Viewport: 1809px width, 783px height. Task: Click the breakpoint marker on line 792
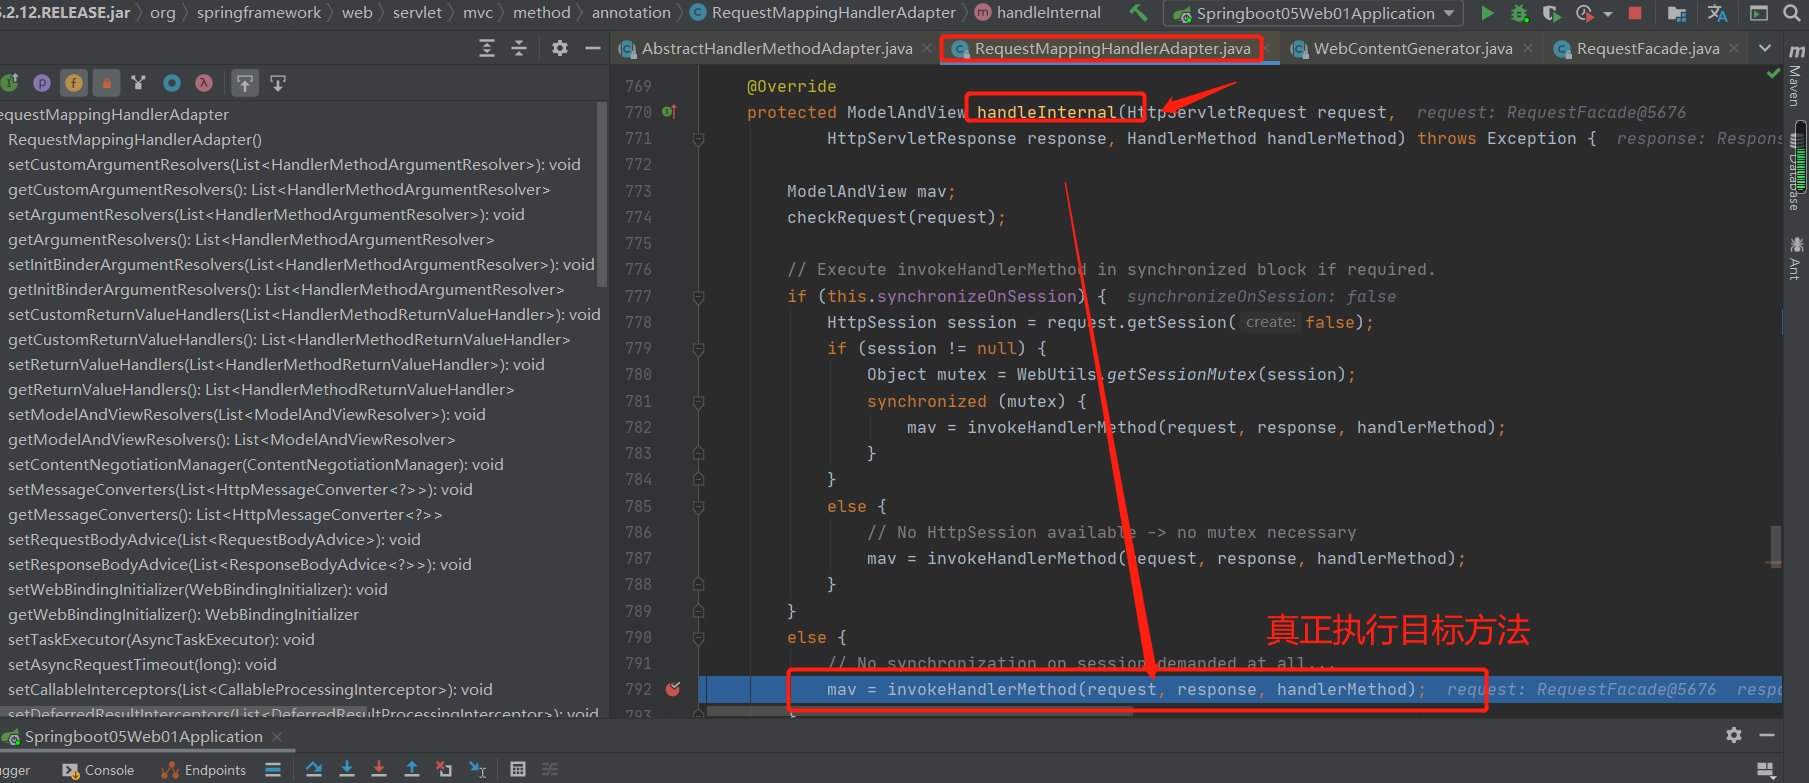point(673,689)
